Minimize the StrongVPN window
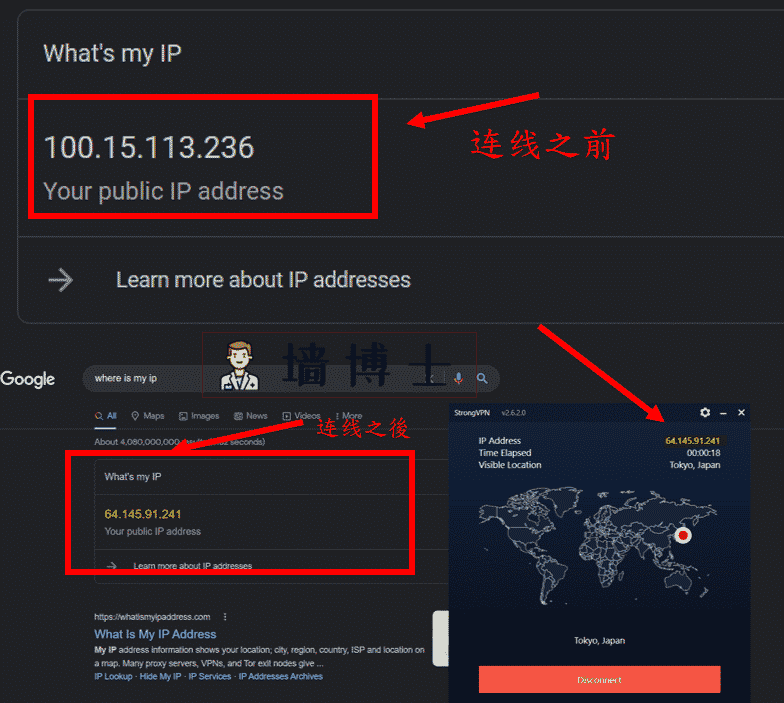The height and width of the screenshot is (703, 784). click(x=723, y=413)
